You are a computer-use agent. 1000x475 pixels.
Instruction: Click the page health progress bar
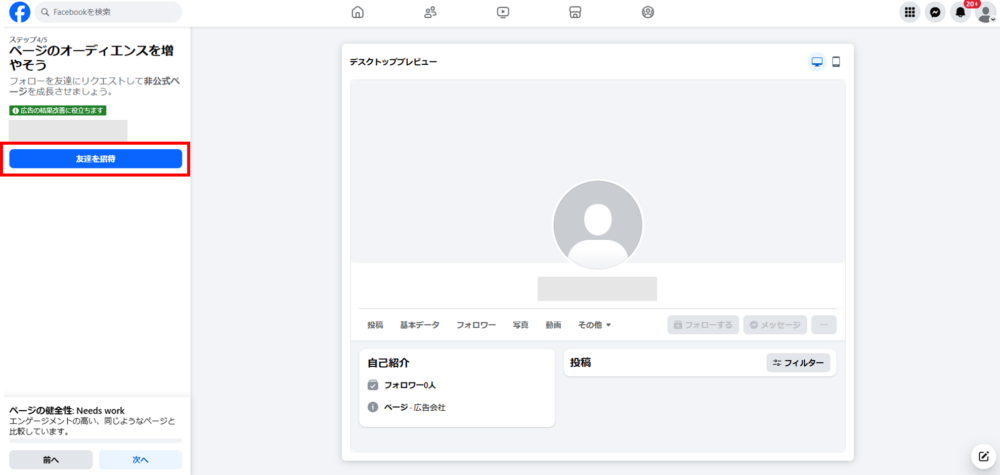[96, 440]
